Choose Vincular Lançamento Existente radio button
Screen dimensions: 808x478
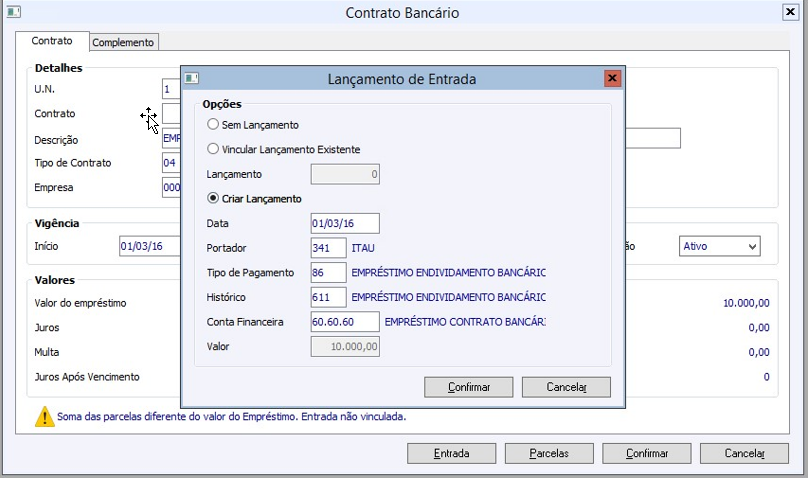212,149
